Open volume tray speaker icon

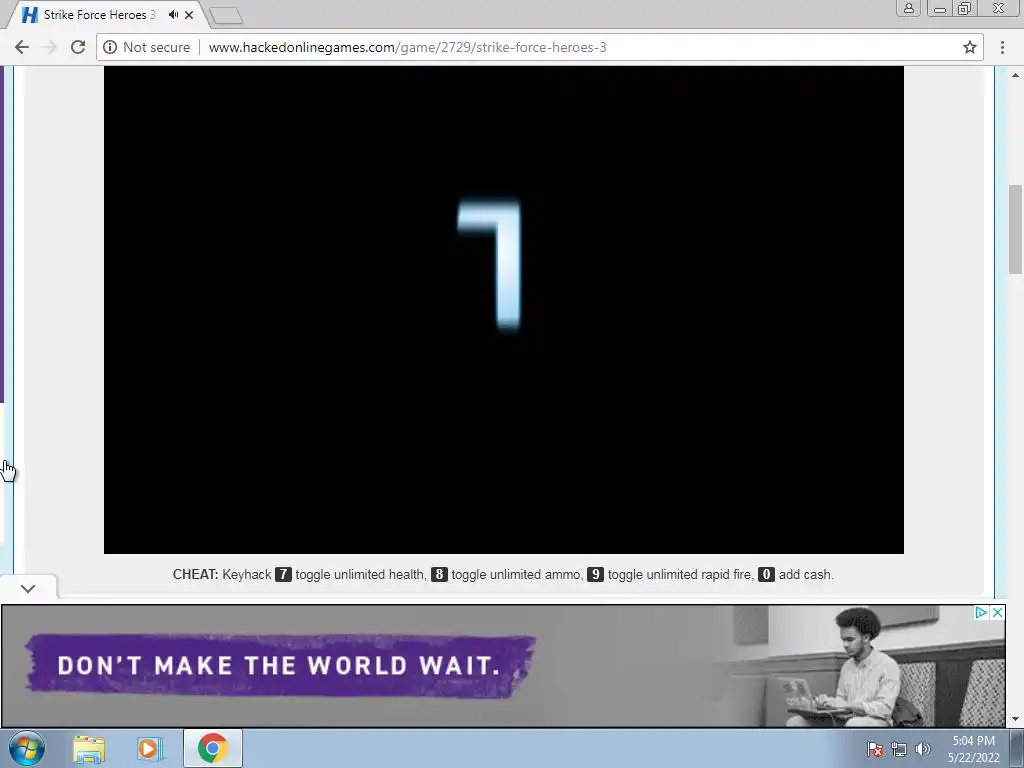[923, 750]
